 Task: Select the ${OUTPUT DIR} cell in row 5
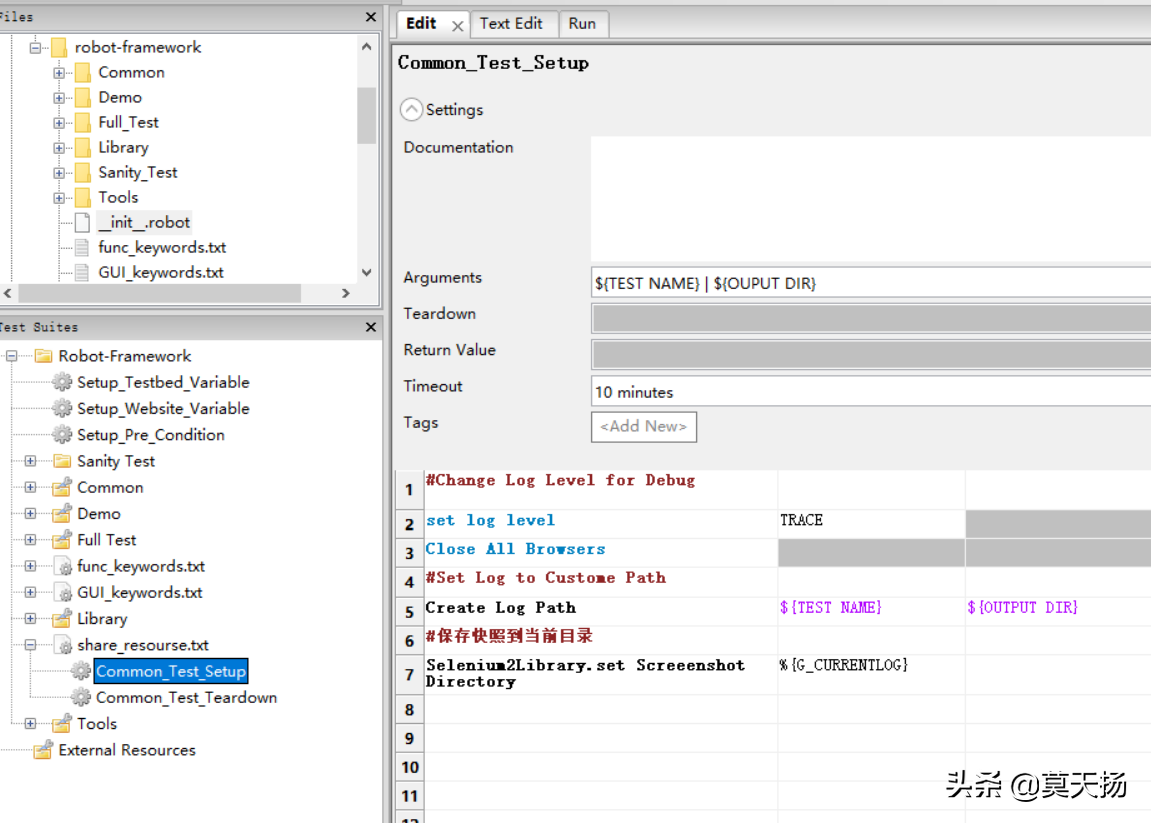[x=1058, y=611]
